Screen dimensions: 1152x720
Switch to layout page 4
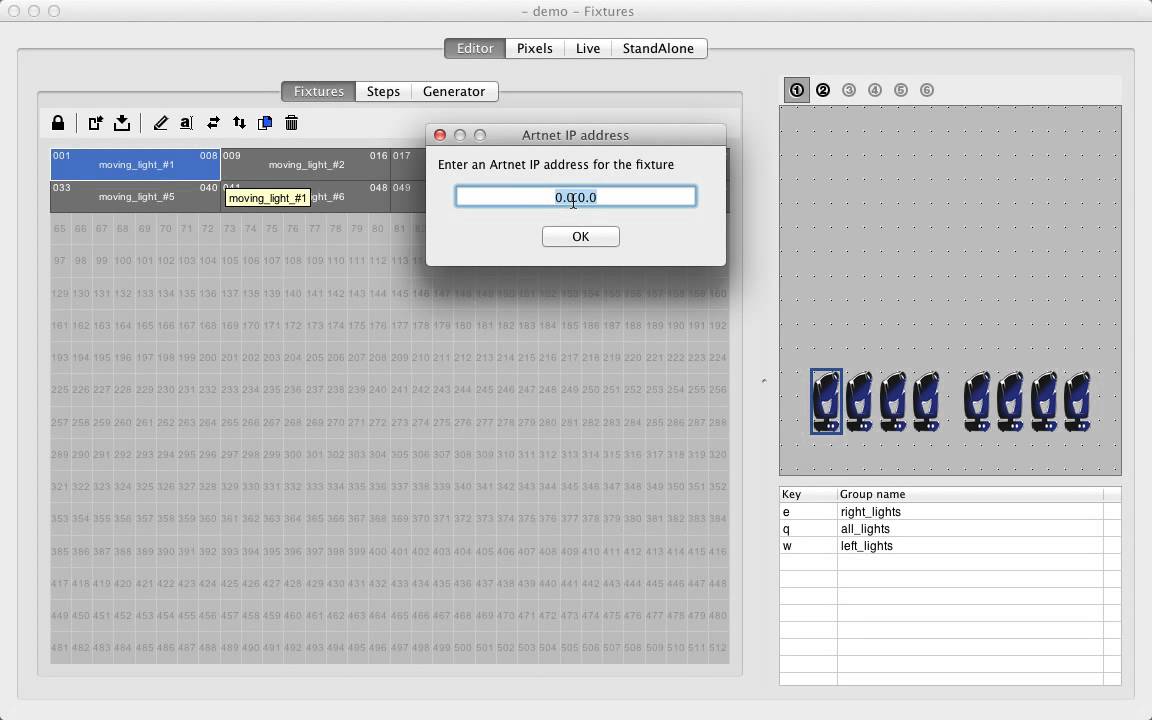[874, 90]
